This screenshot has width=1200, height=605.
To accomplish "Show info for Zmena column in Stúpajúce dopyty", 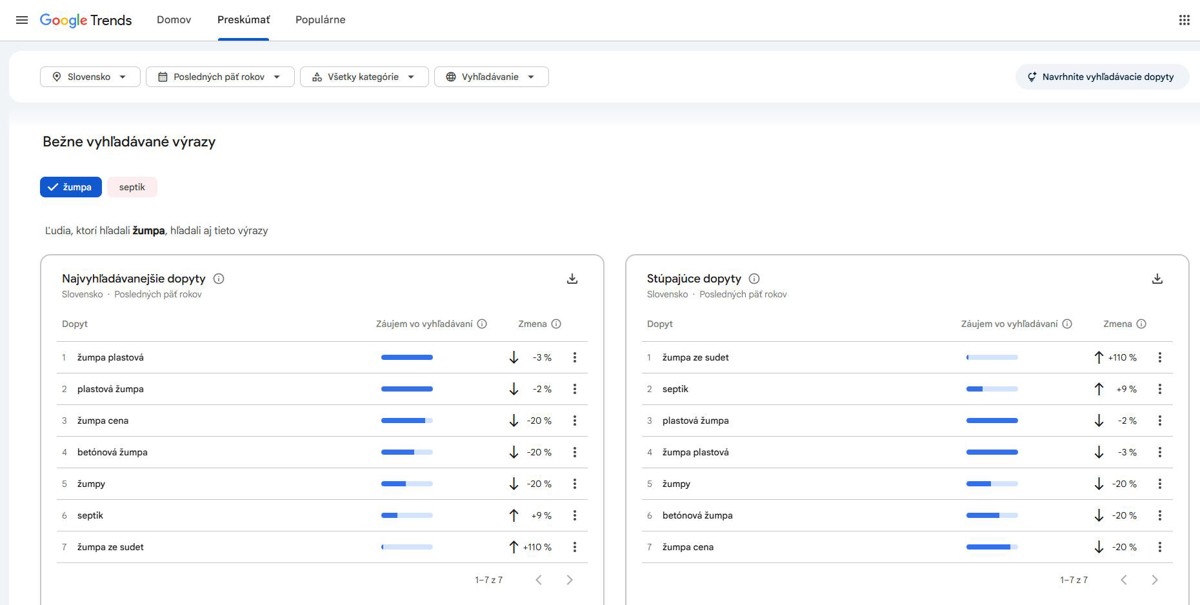I will 1141,324.
